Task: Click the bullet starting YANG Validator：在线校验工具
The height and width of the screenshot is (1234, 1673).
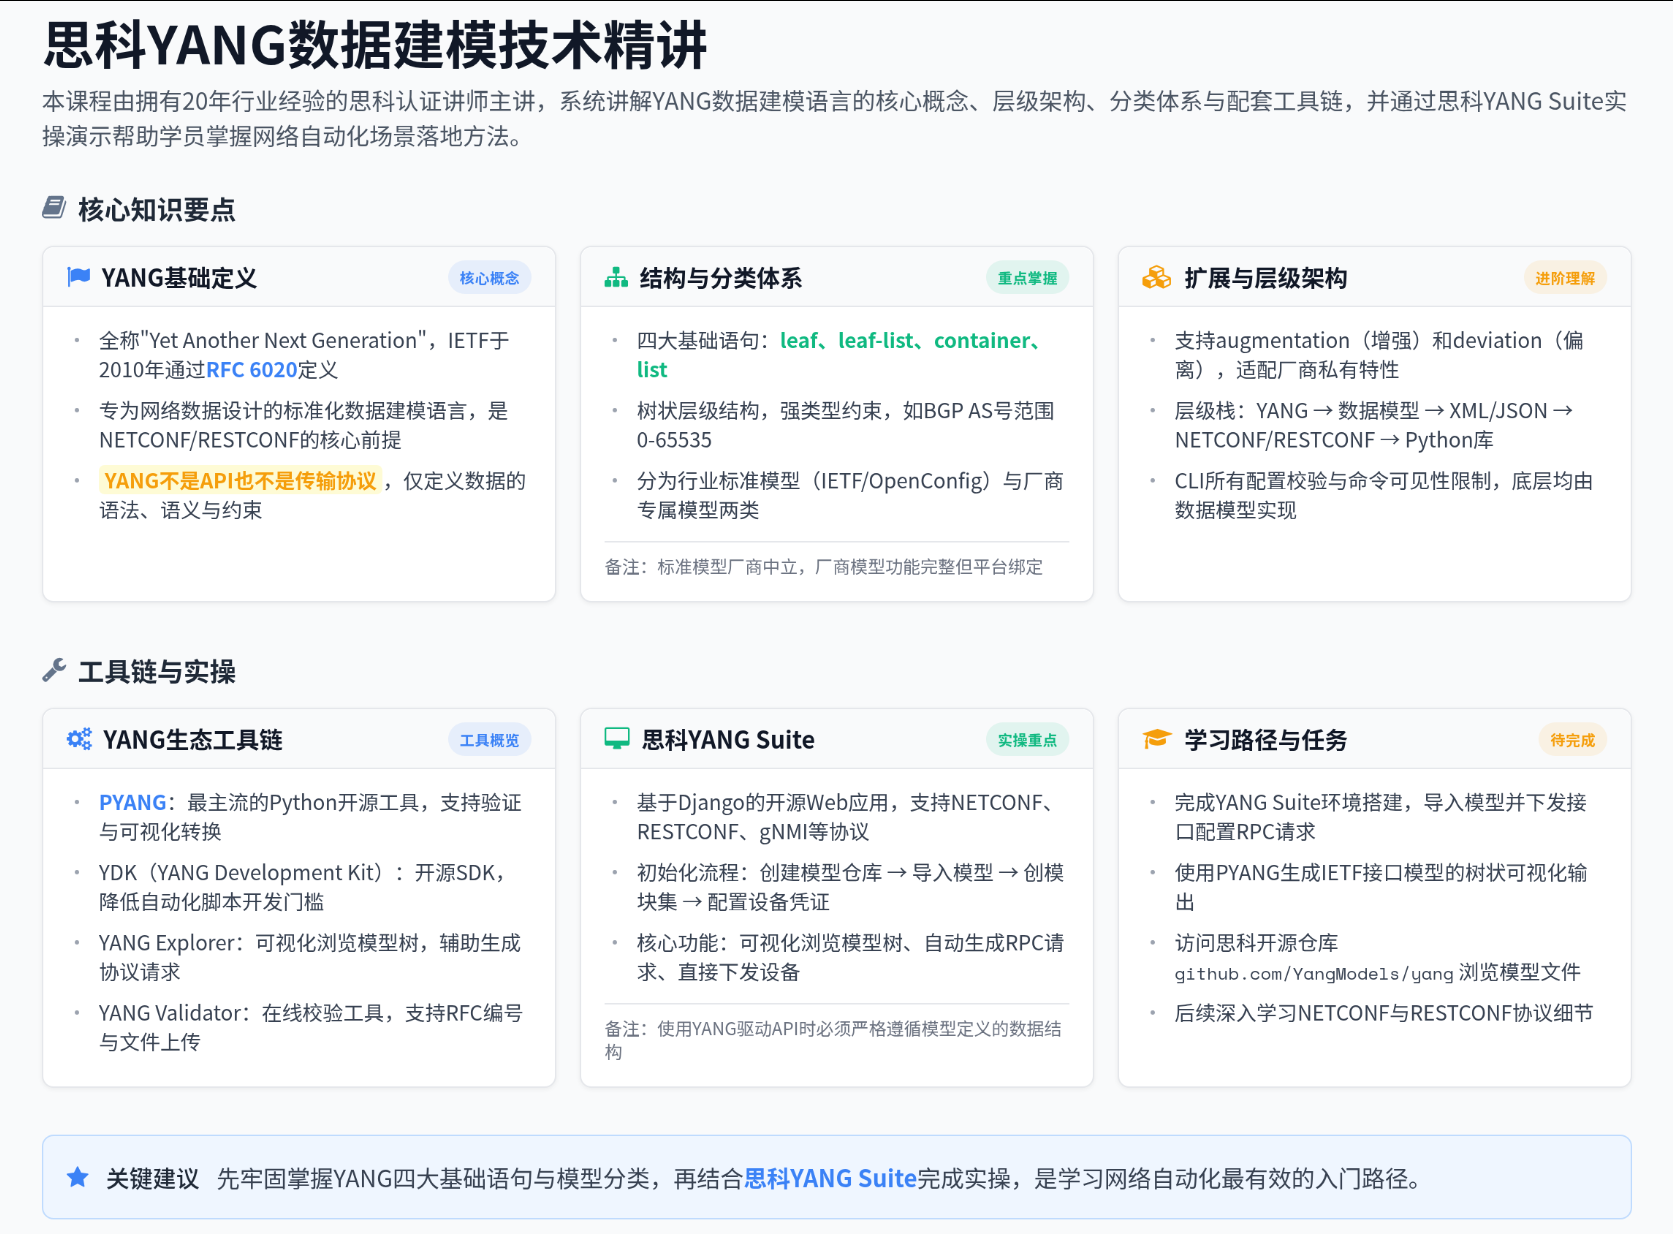Action: 311,1027
